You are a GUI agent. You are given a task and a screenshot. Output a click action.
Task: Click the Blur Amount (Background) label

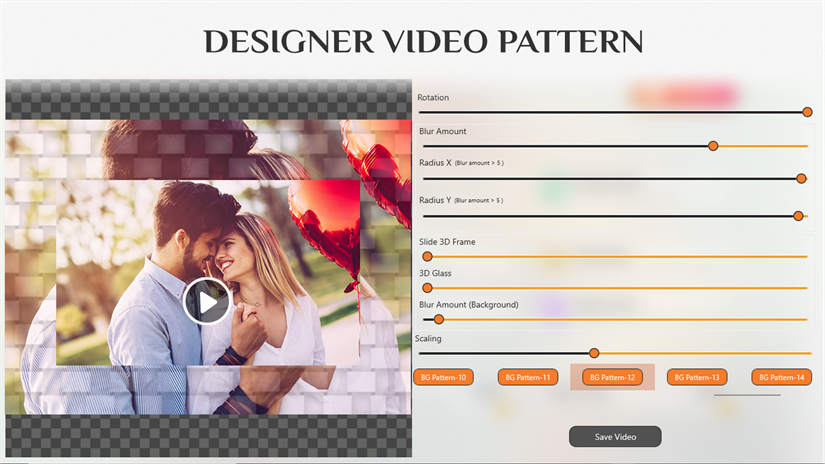469,305
